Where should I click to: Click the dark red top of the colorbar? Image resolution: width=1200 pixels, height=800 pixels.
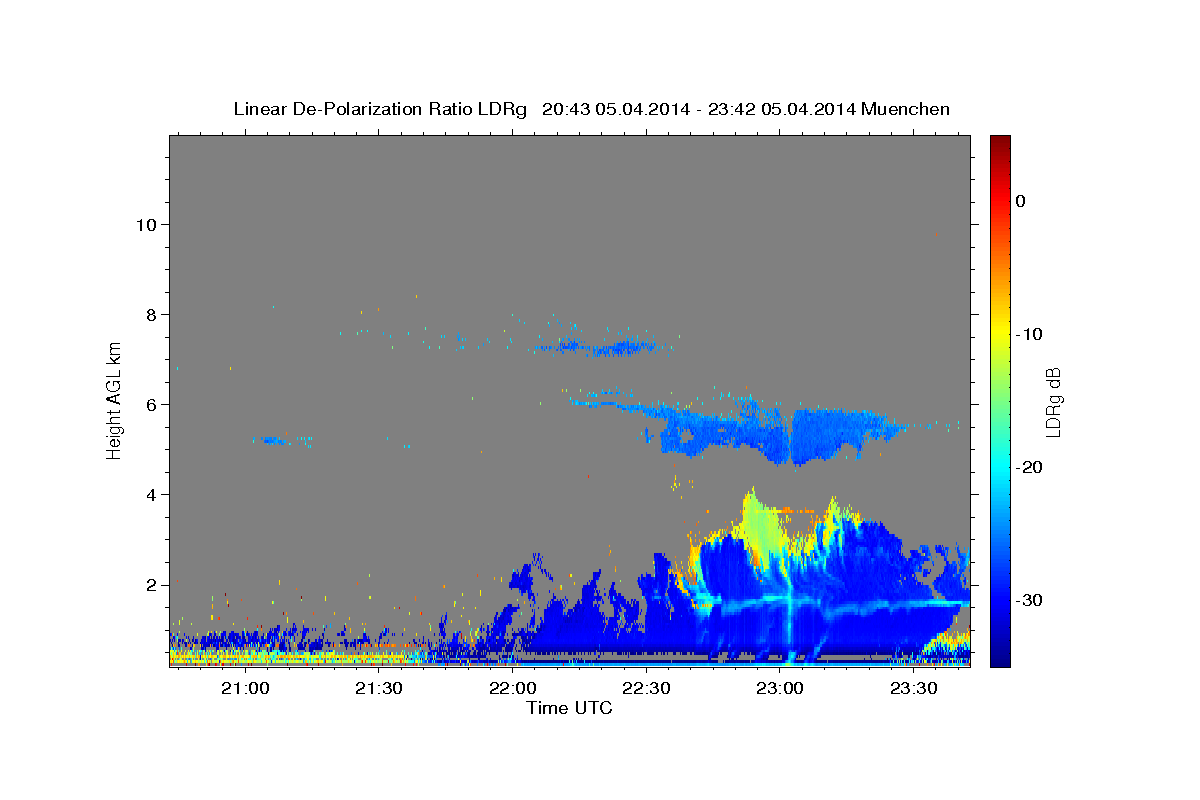pos(1000,142)
